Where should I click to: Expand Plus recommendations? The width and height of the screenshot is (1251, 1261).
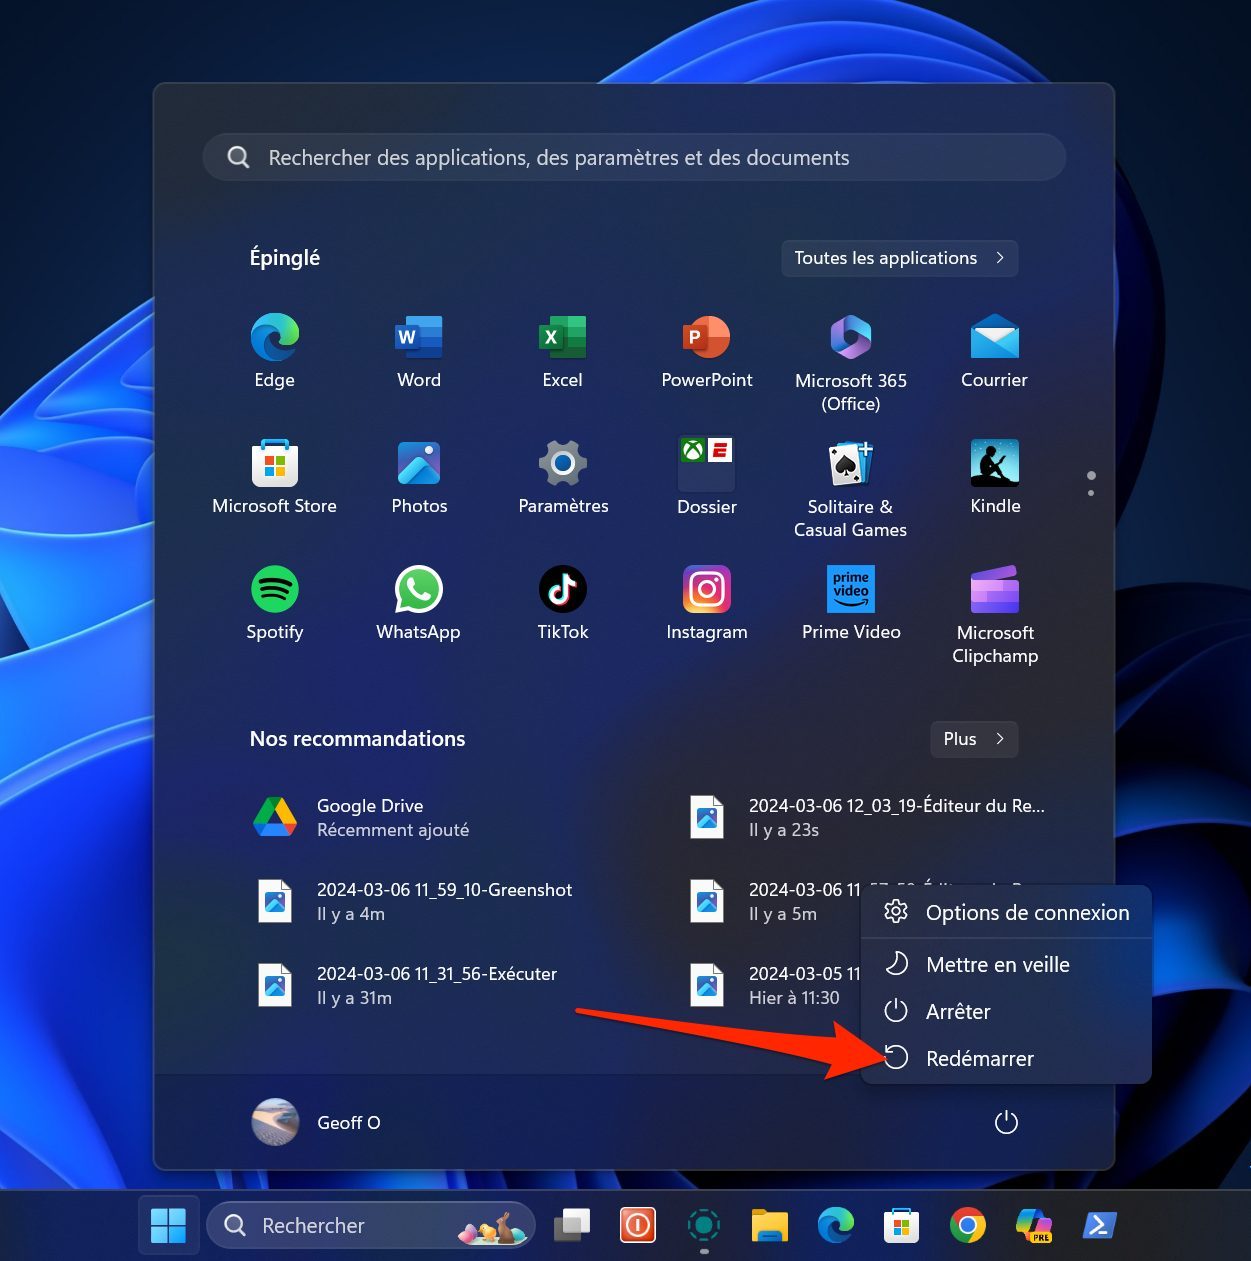pos(974,739)
